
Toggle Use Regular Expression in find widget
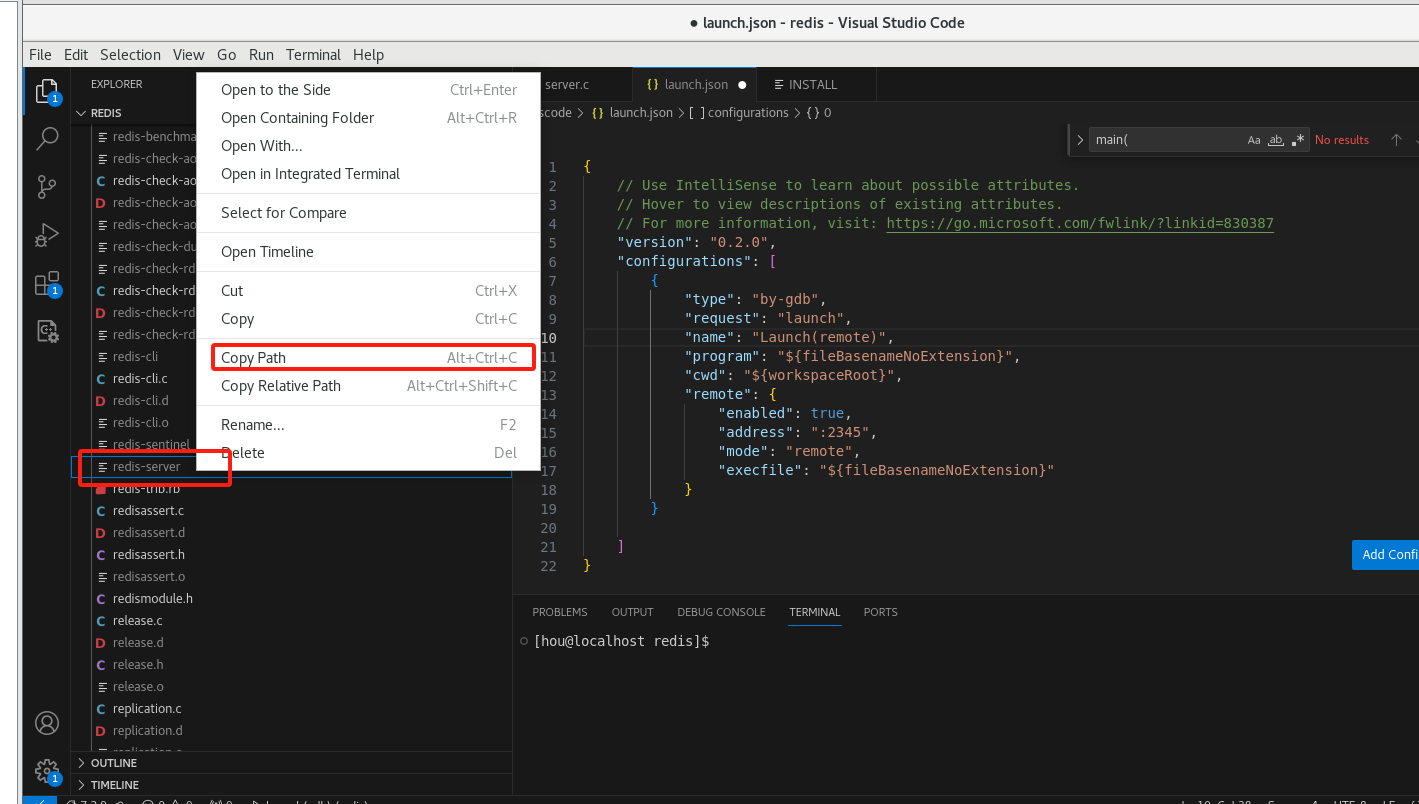pos(1298,140)
